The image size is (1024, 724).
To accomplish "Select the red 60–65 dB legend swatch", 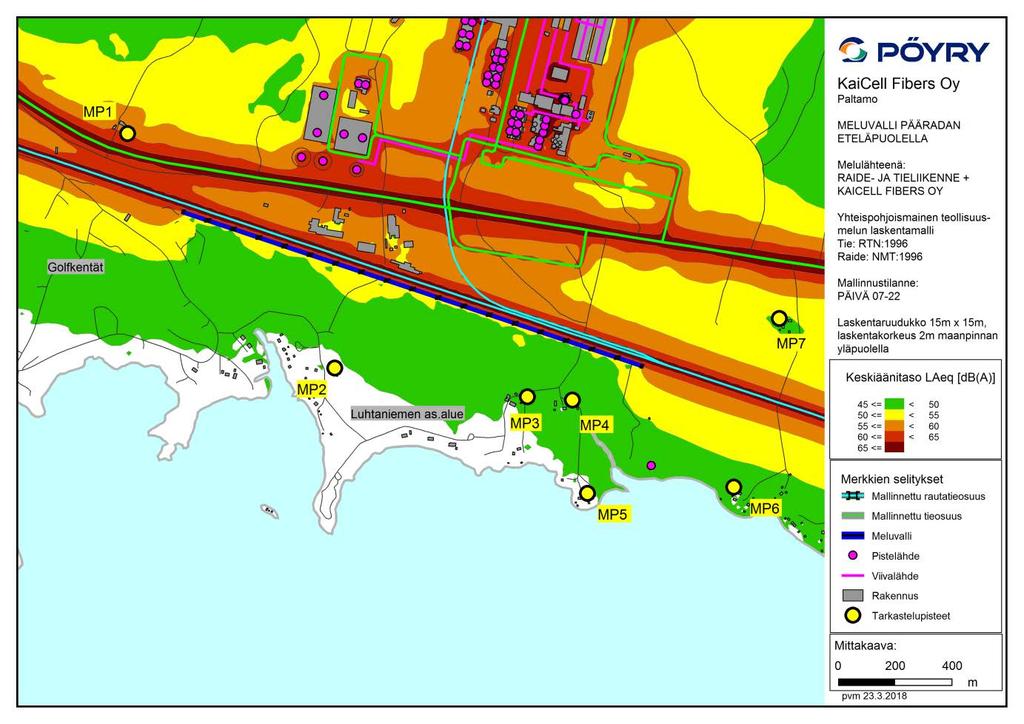I will pyautogui.click(x=895, y=437).
